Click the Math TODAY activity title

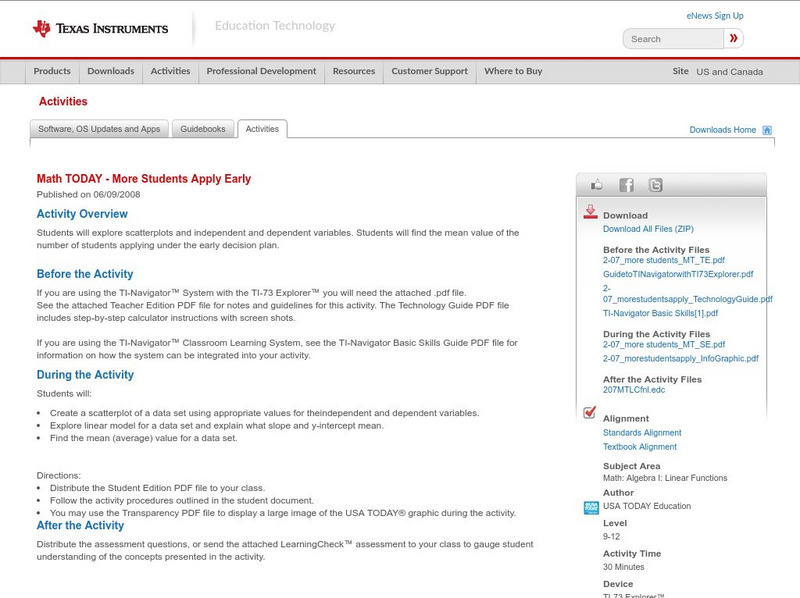[x=144, y=179]
